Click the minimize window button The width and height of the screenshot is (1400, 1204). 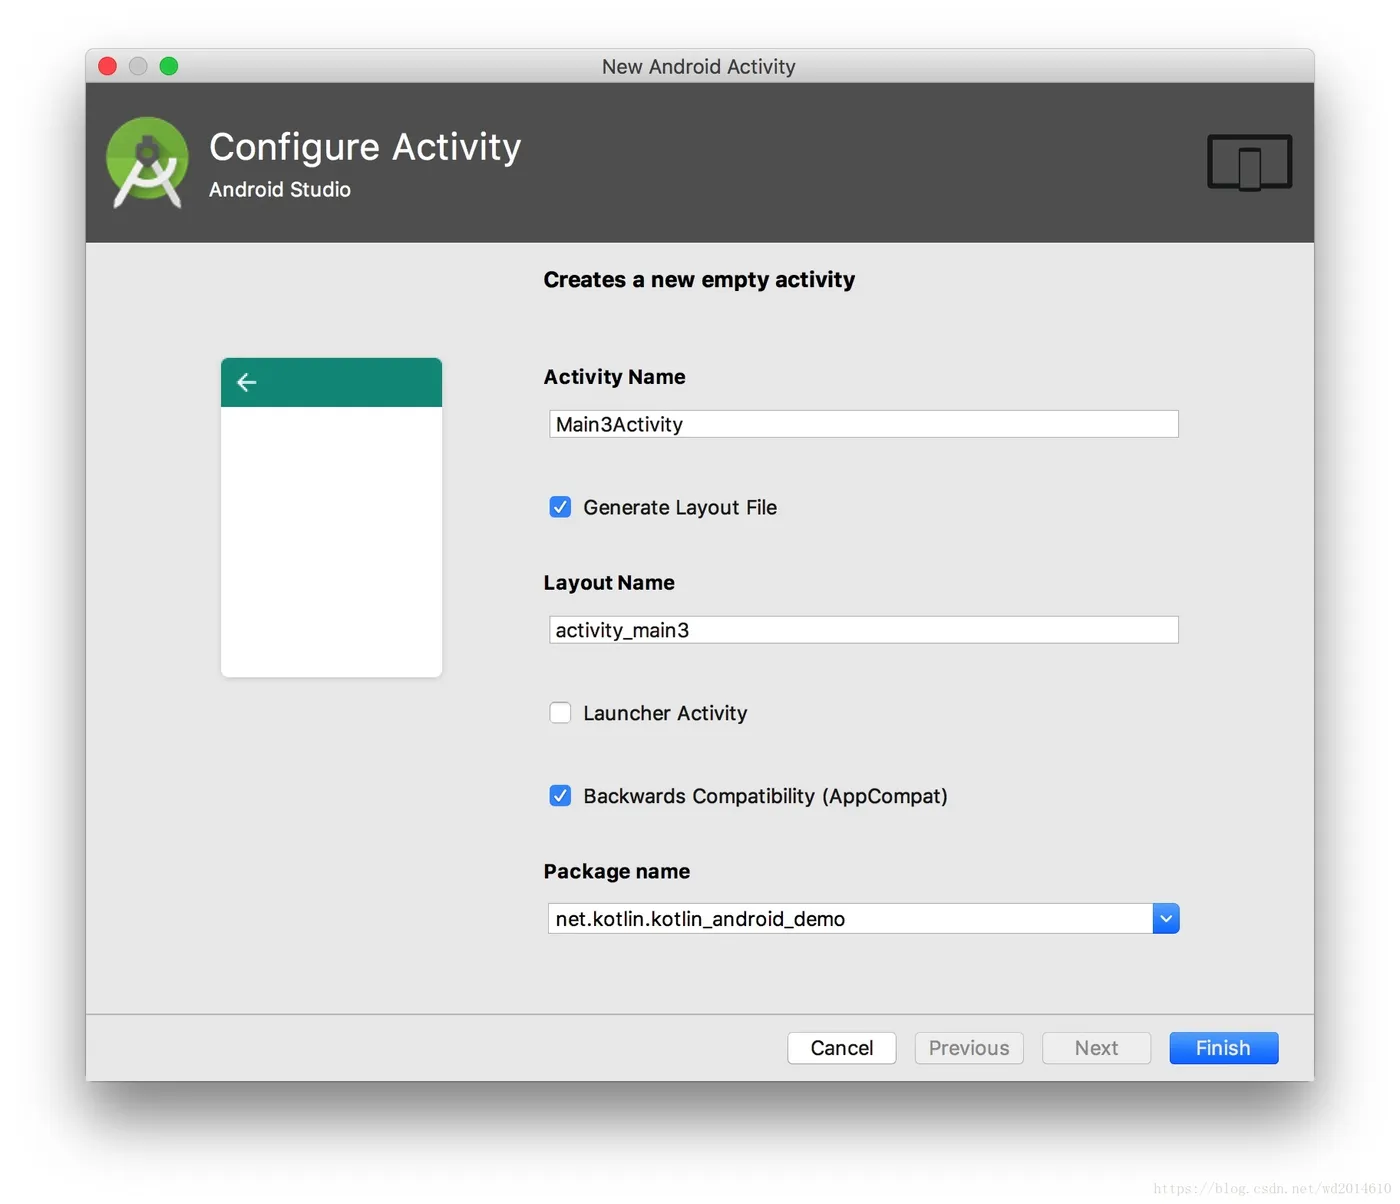[x=138, y=66]
